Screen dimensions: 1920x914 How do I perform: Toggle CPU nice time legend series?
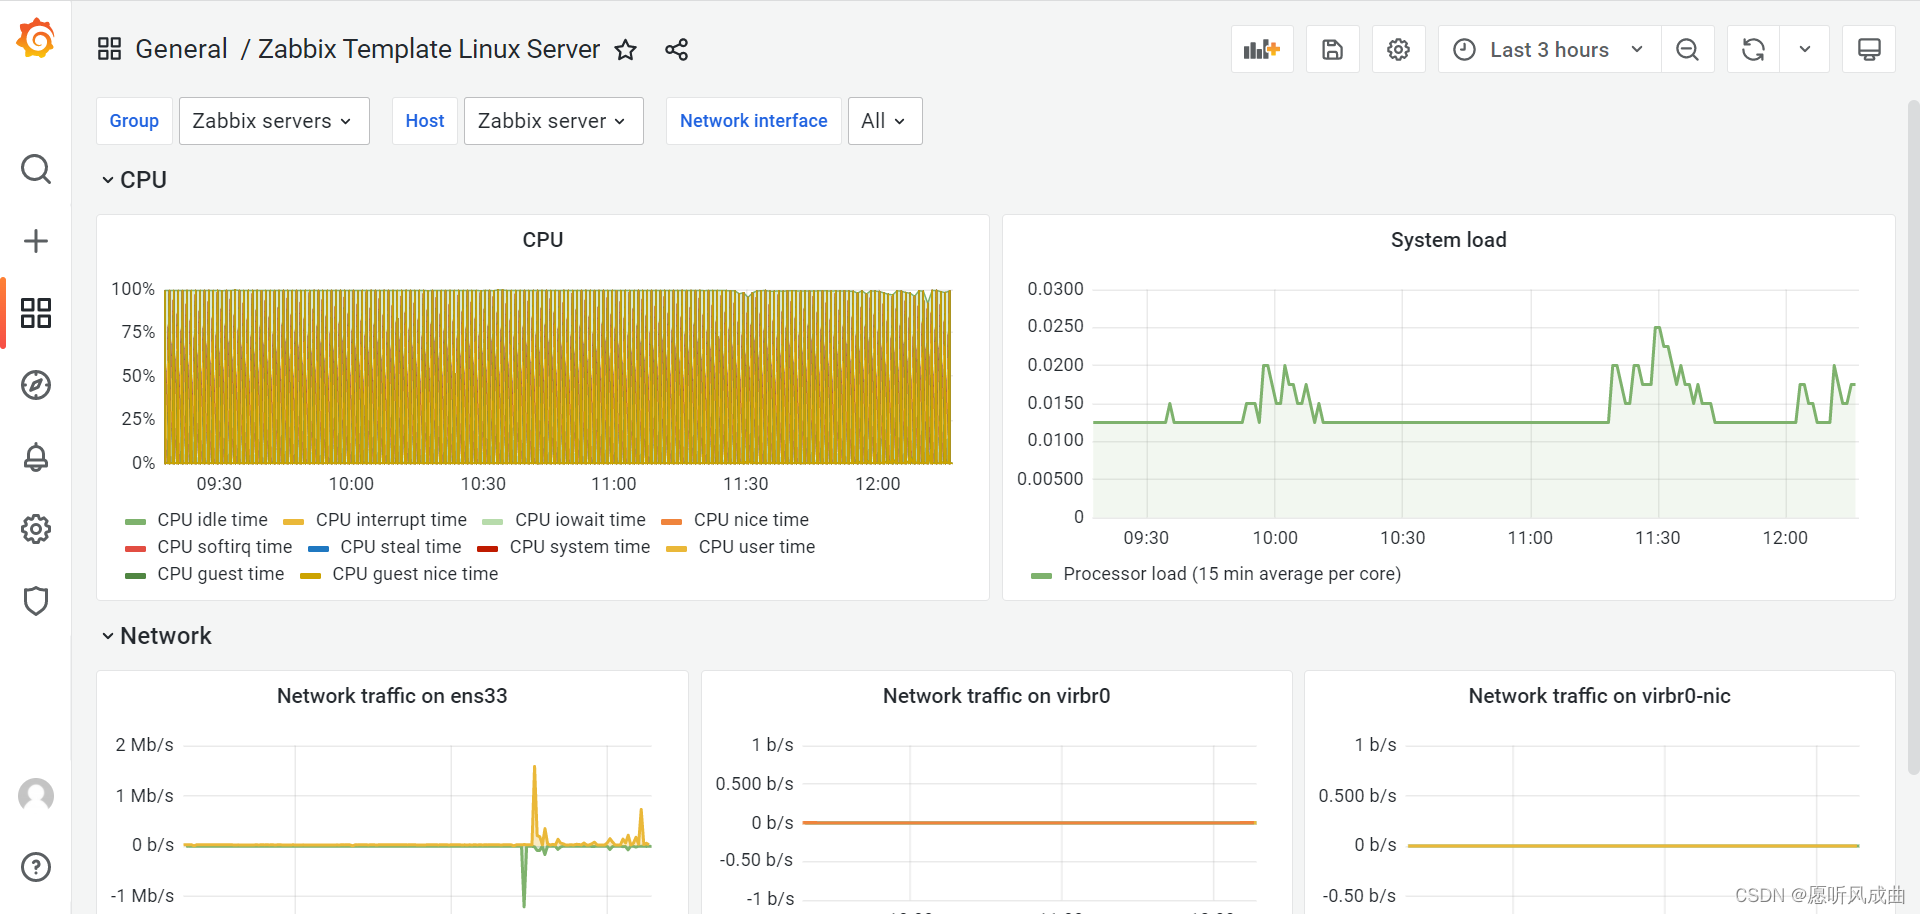(751, 520)
